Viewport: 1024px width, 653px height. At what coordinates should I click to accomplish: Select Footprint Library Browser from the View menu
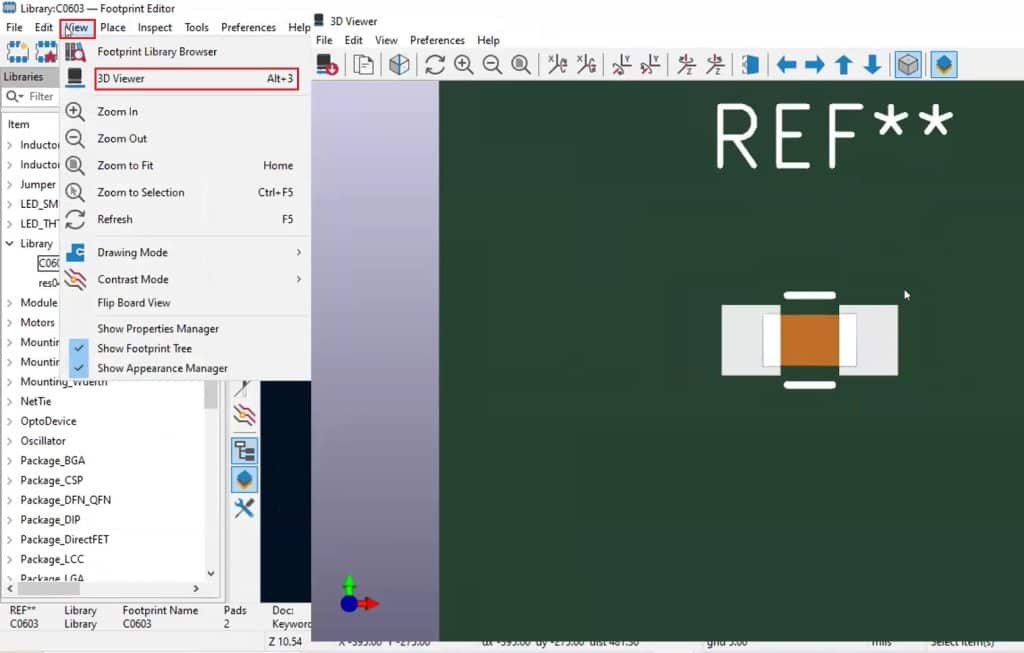158,50
